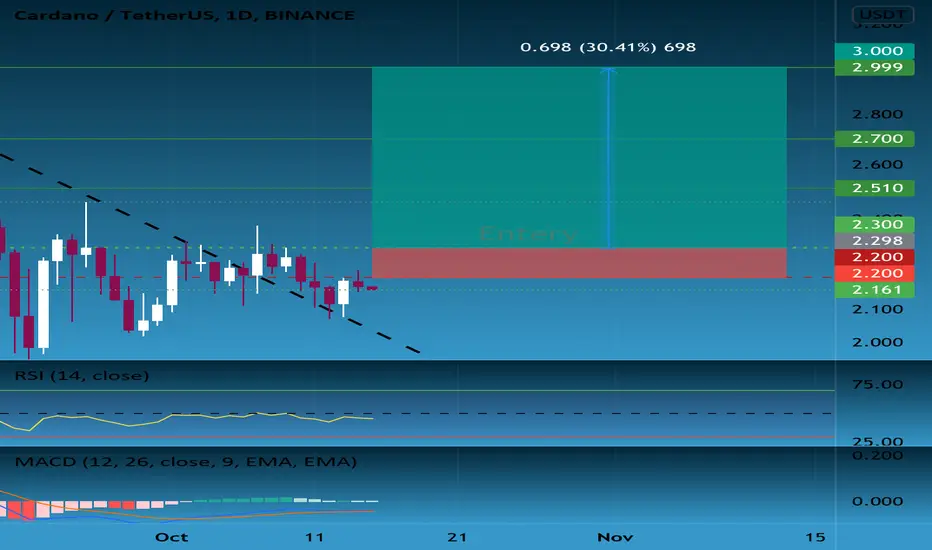This screenshot has width=932, height=550.
Task: Click the 21 date on time axis
Action: pos(457,538)
